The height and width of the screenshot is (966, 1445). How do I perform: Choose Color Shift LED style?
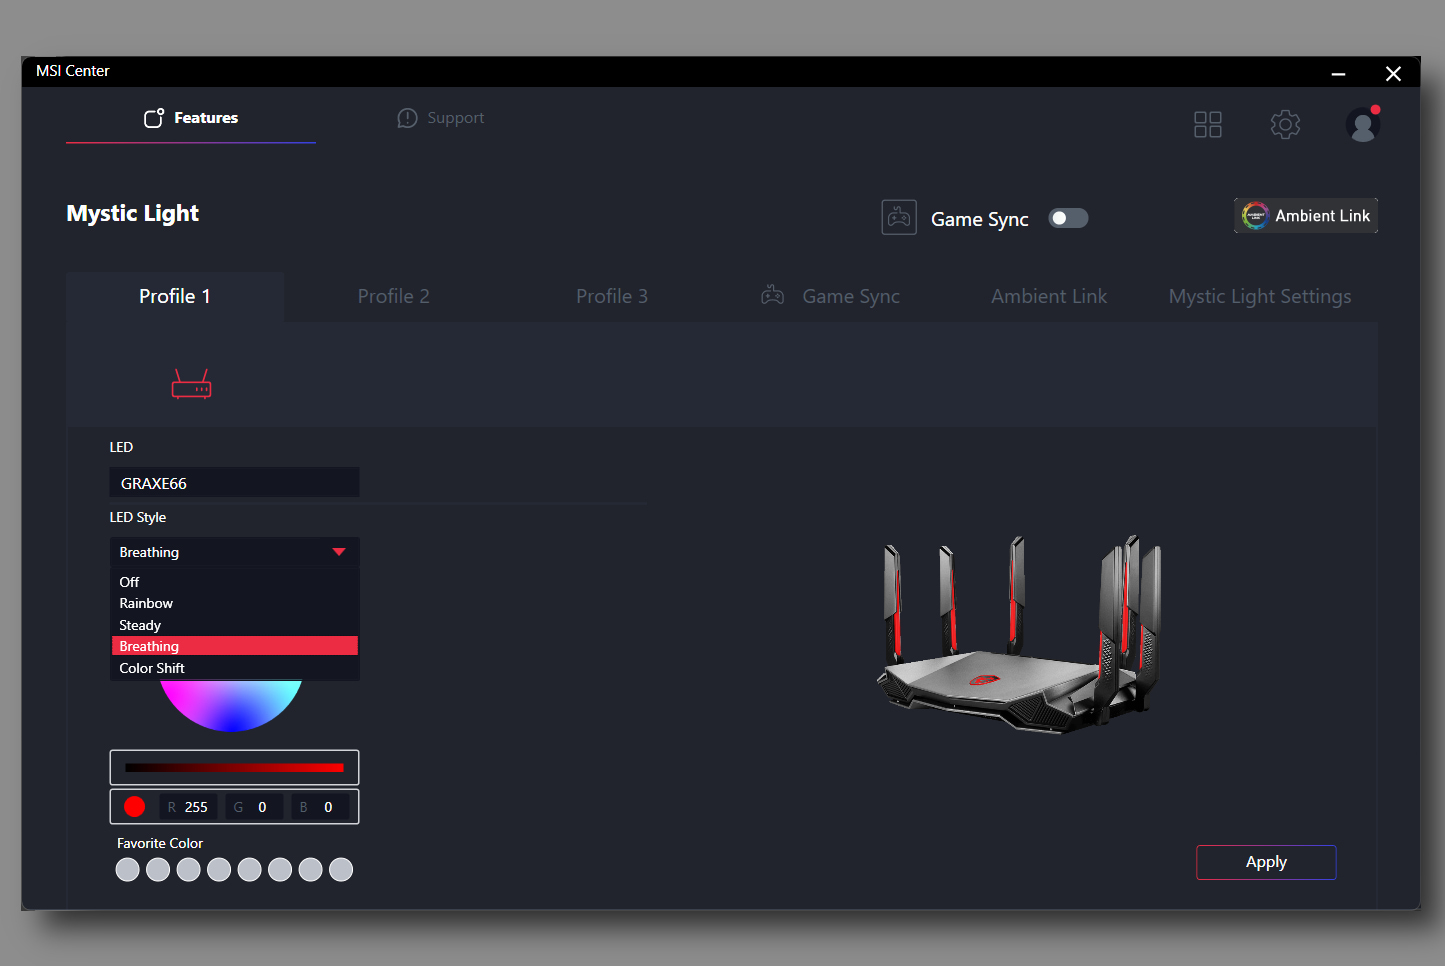tap(234, 668)
